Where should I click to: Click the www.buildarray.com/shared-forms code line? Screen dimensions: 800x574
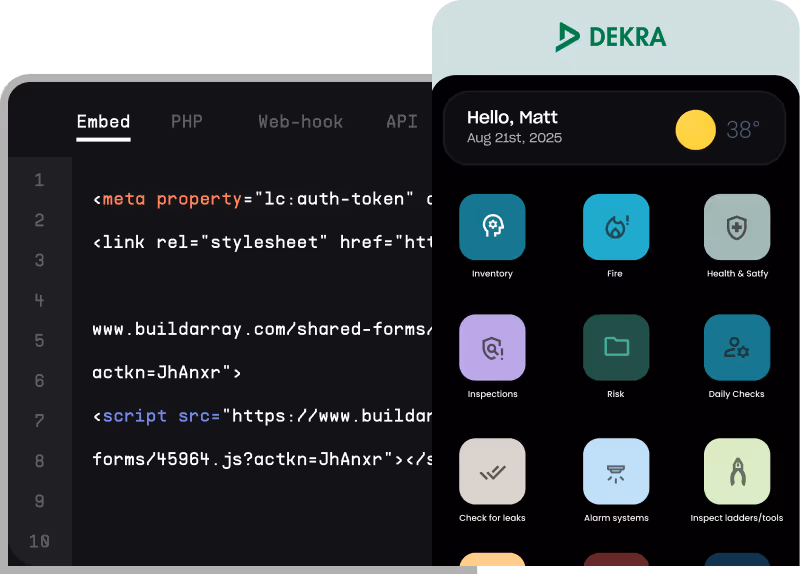(262, 329)
